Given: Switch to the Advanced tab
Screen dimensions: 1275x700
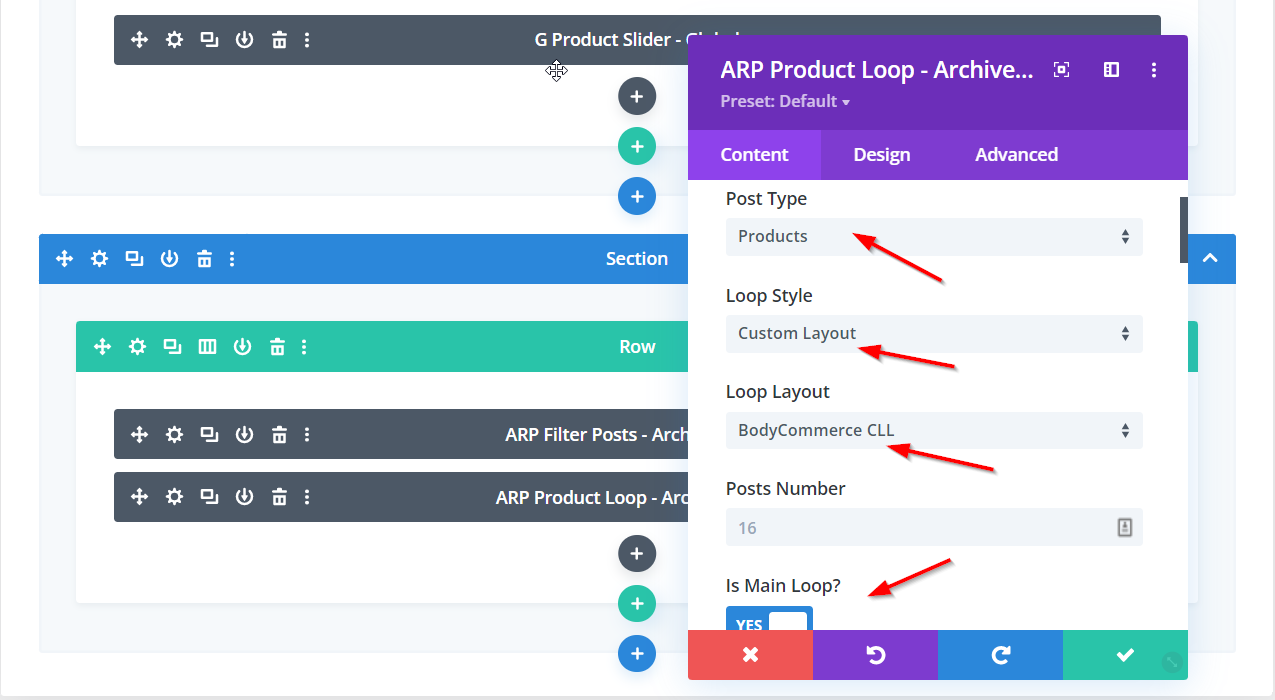Looking at the screenshot, I should coord(1016,155).
